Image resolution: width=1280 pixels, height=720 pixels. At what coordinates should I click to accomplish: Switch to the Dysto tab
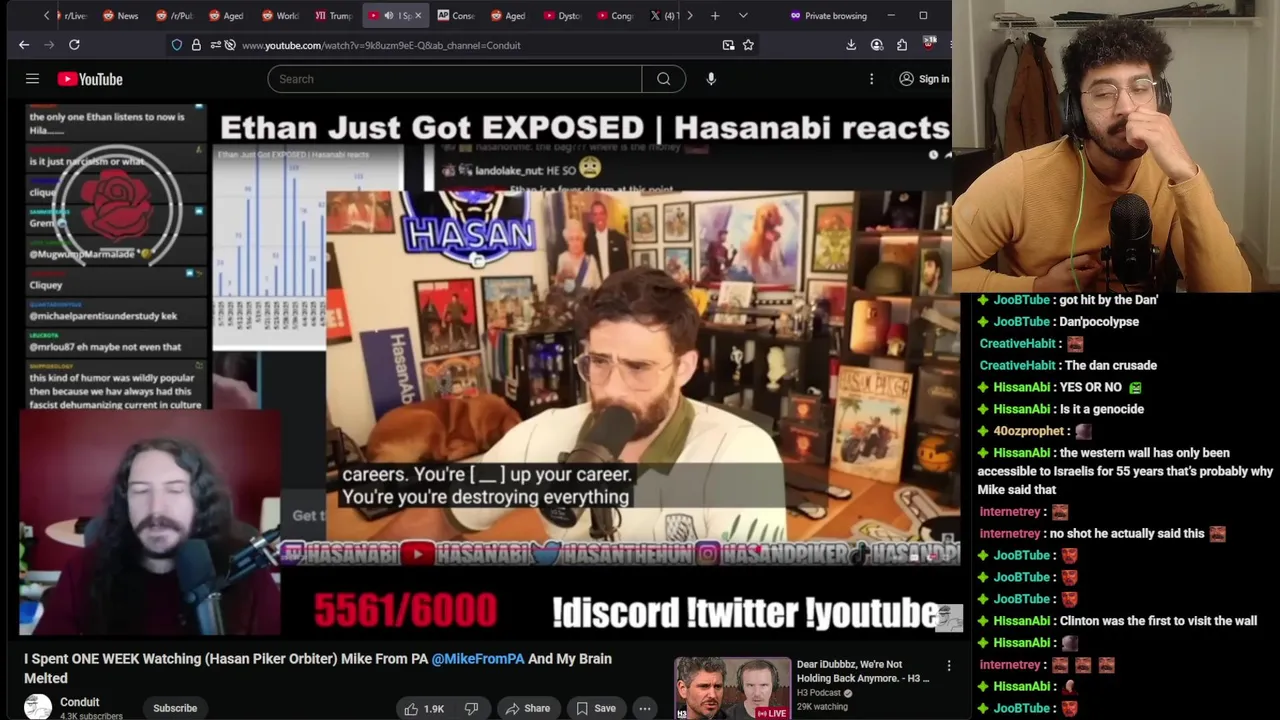point(561,16)
